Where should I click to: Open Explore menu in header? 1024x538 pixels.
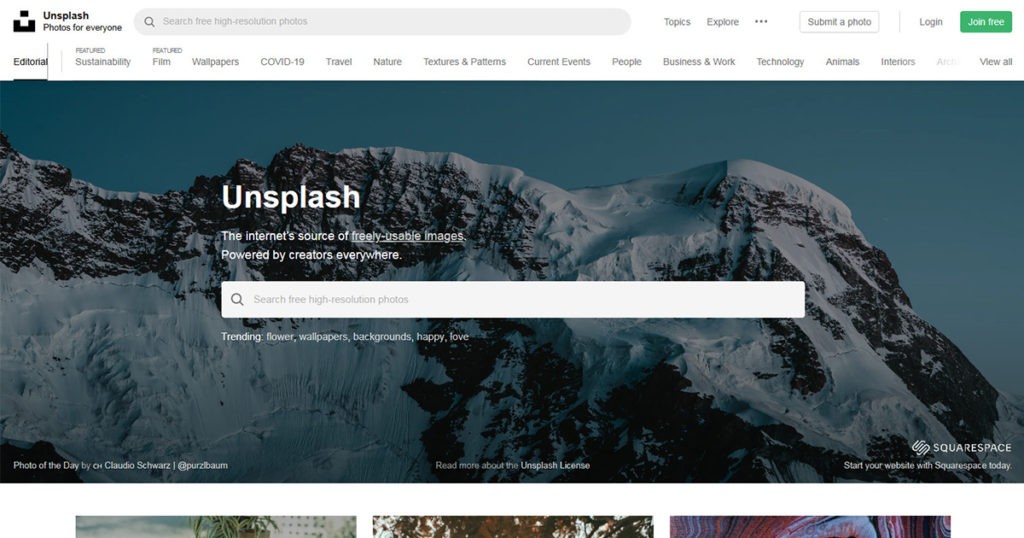coord(722,22)
